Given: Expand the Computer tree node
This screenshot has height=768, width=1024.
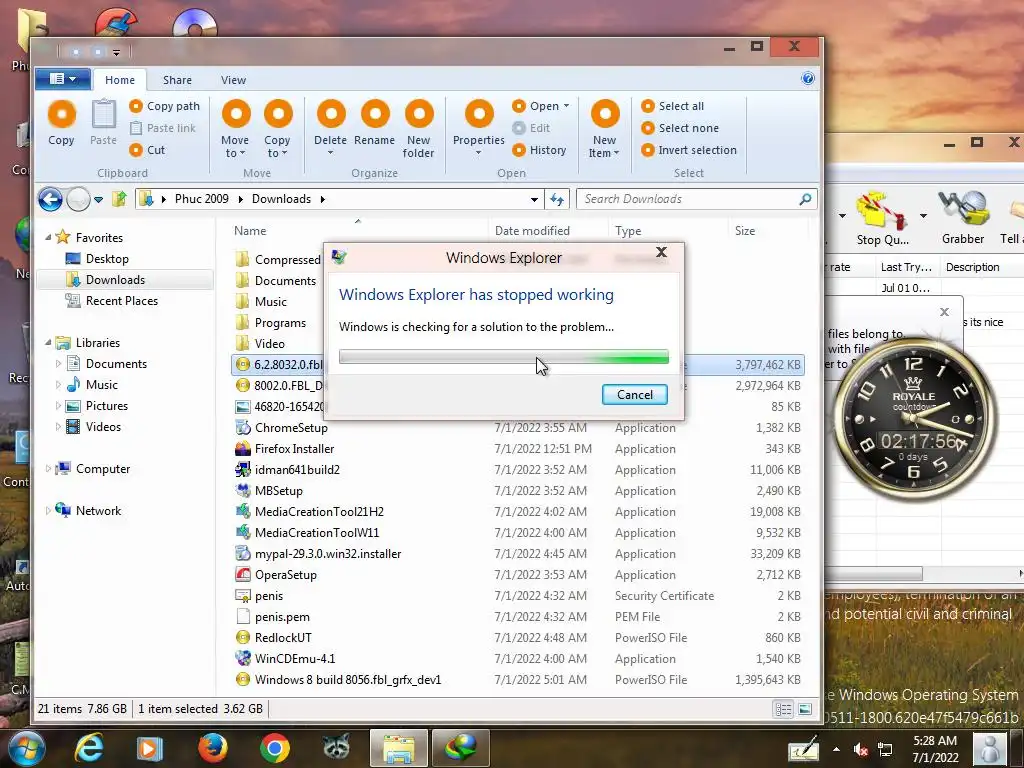Looking at the screenshot, I should click(48, 468).
